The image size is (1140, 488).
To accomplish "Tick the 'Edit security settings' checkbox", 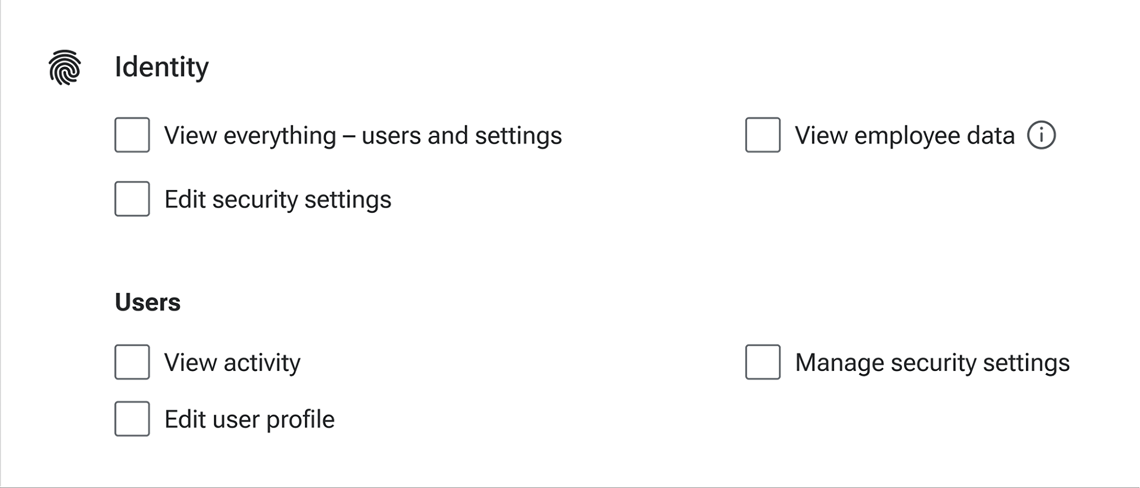I will [132, 199].
